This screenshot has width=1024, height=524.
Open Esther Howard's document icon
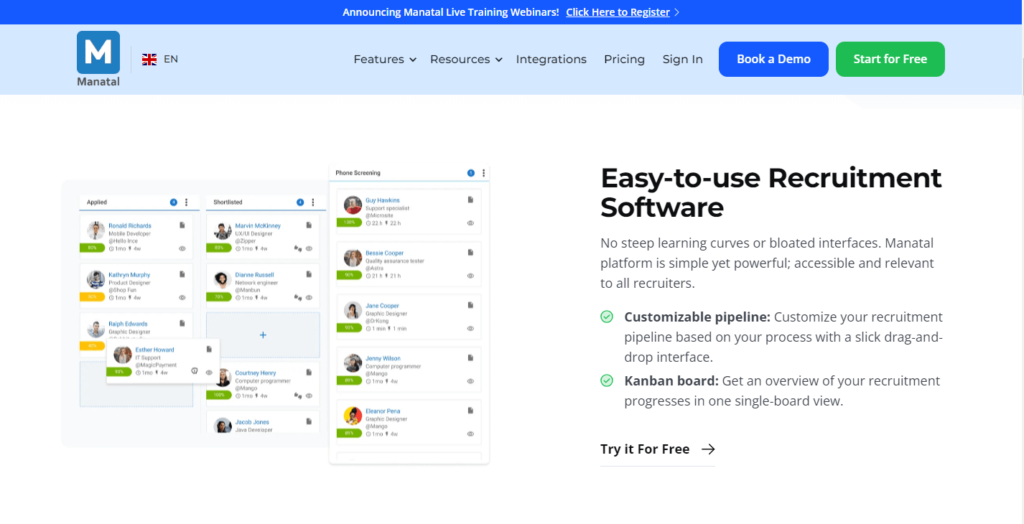pyautogui.click(x=209, y=349)
